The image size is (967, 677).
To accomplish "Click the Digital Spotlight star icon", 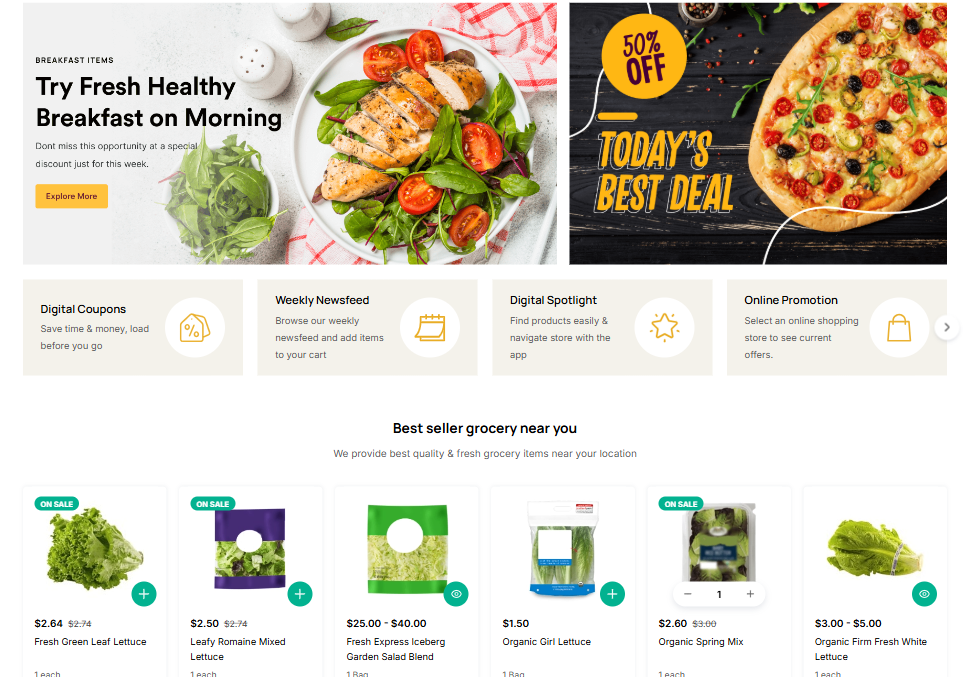I will click(x=664, y=327).
